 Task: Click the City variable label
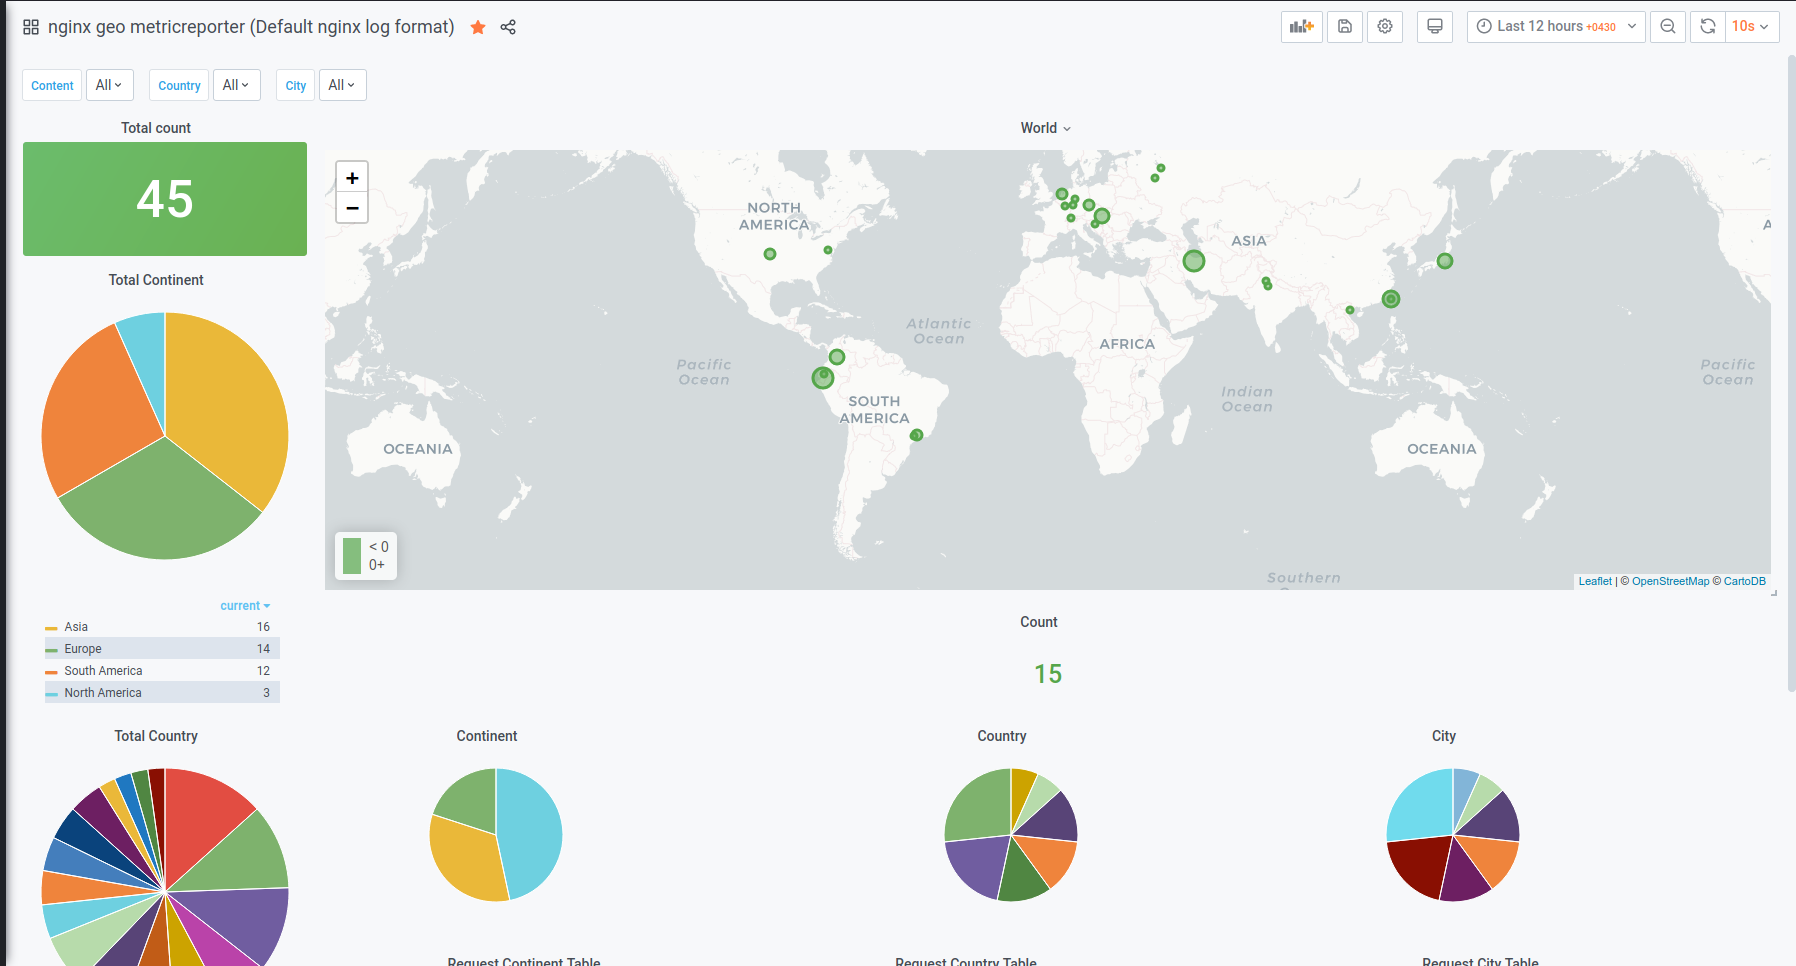tap(295, 85)
